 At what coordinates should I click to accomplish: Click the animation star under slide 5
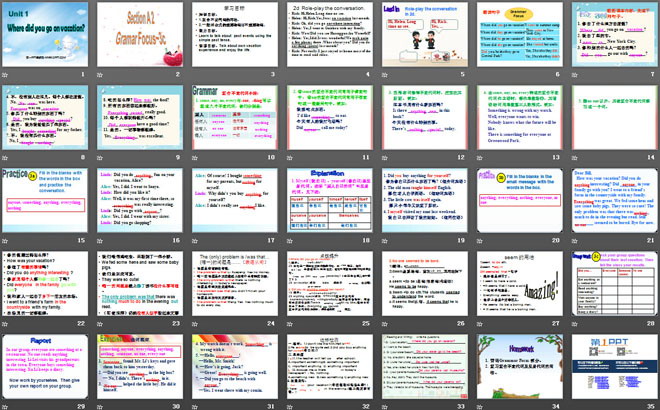pos(385,75)
